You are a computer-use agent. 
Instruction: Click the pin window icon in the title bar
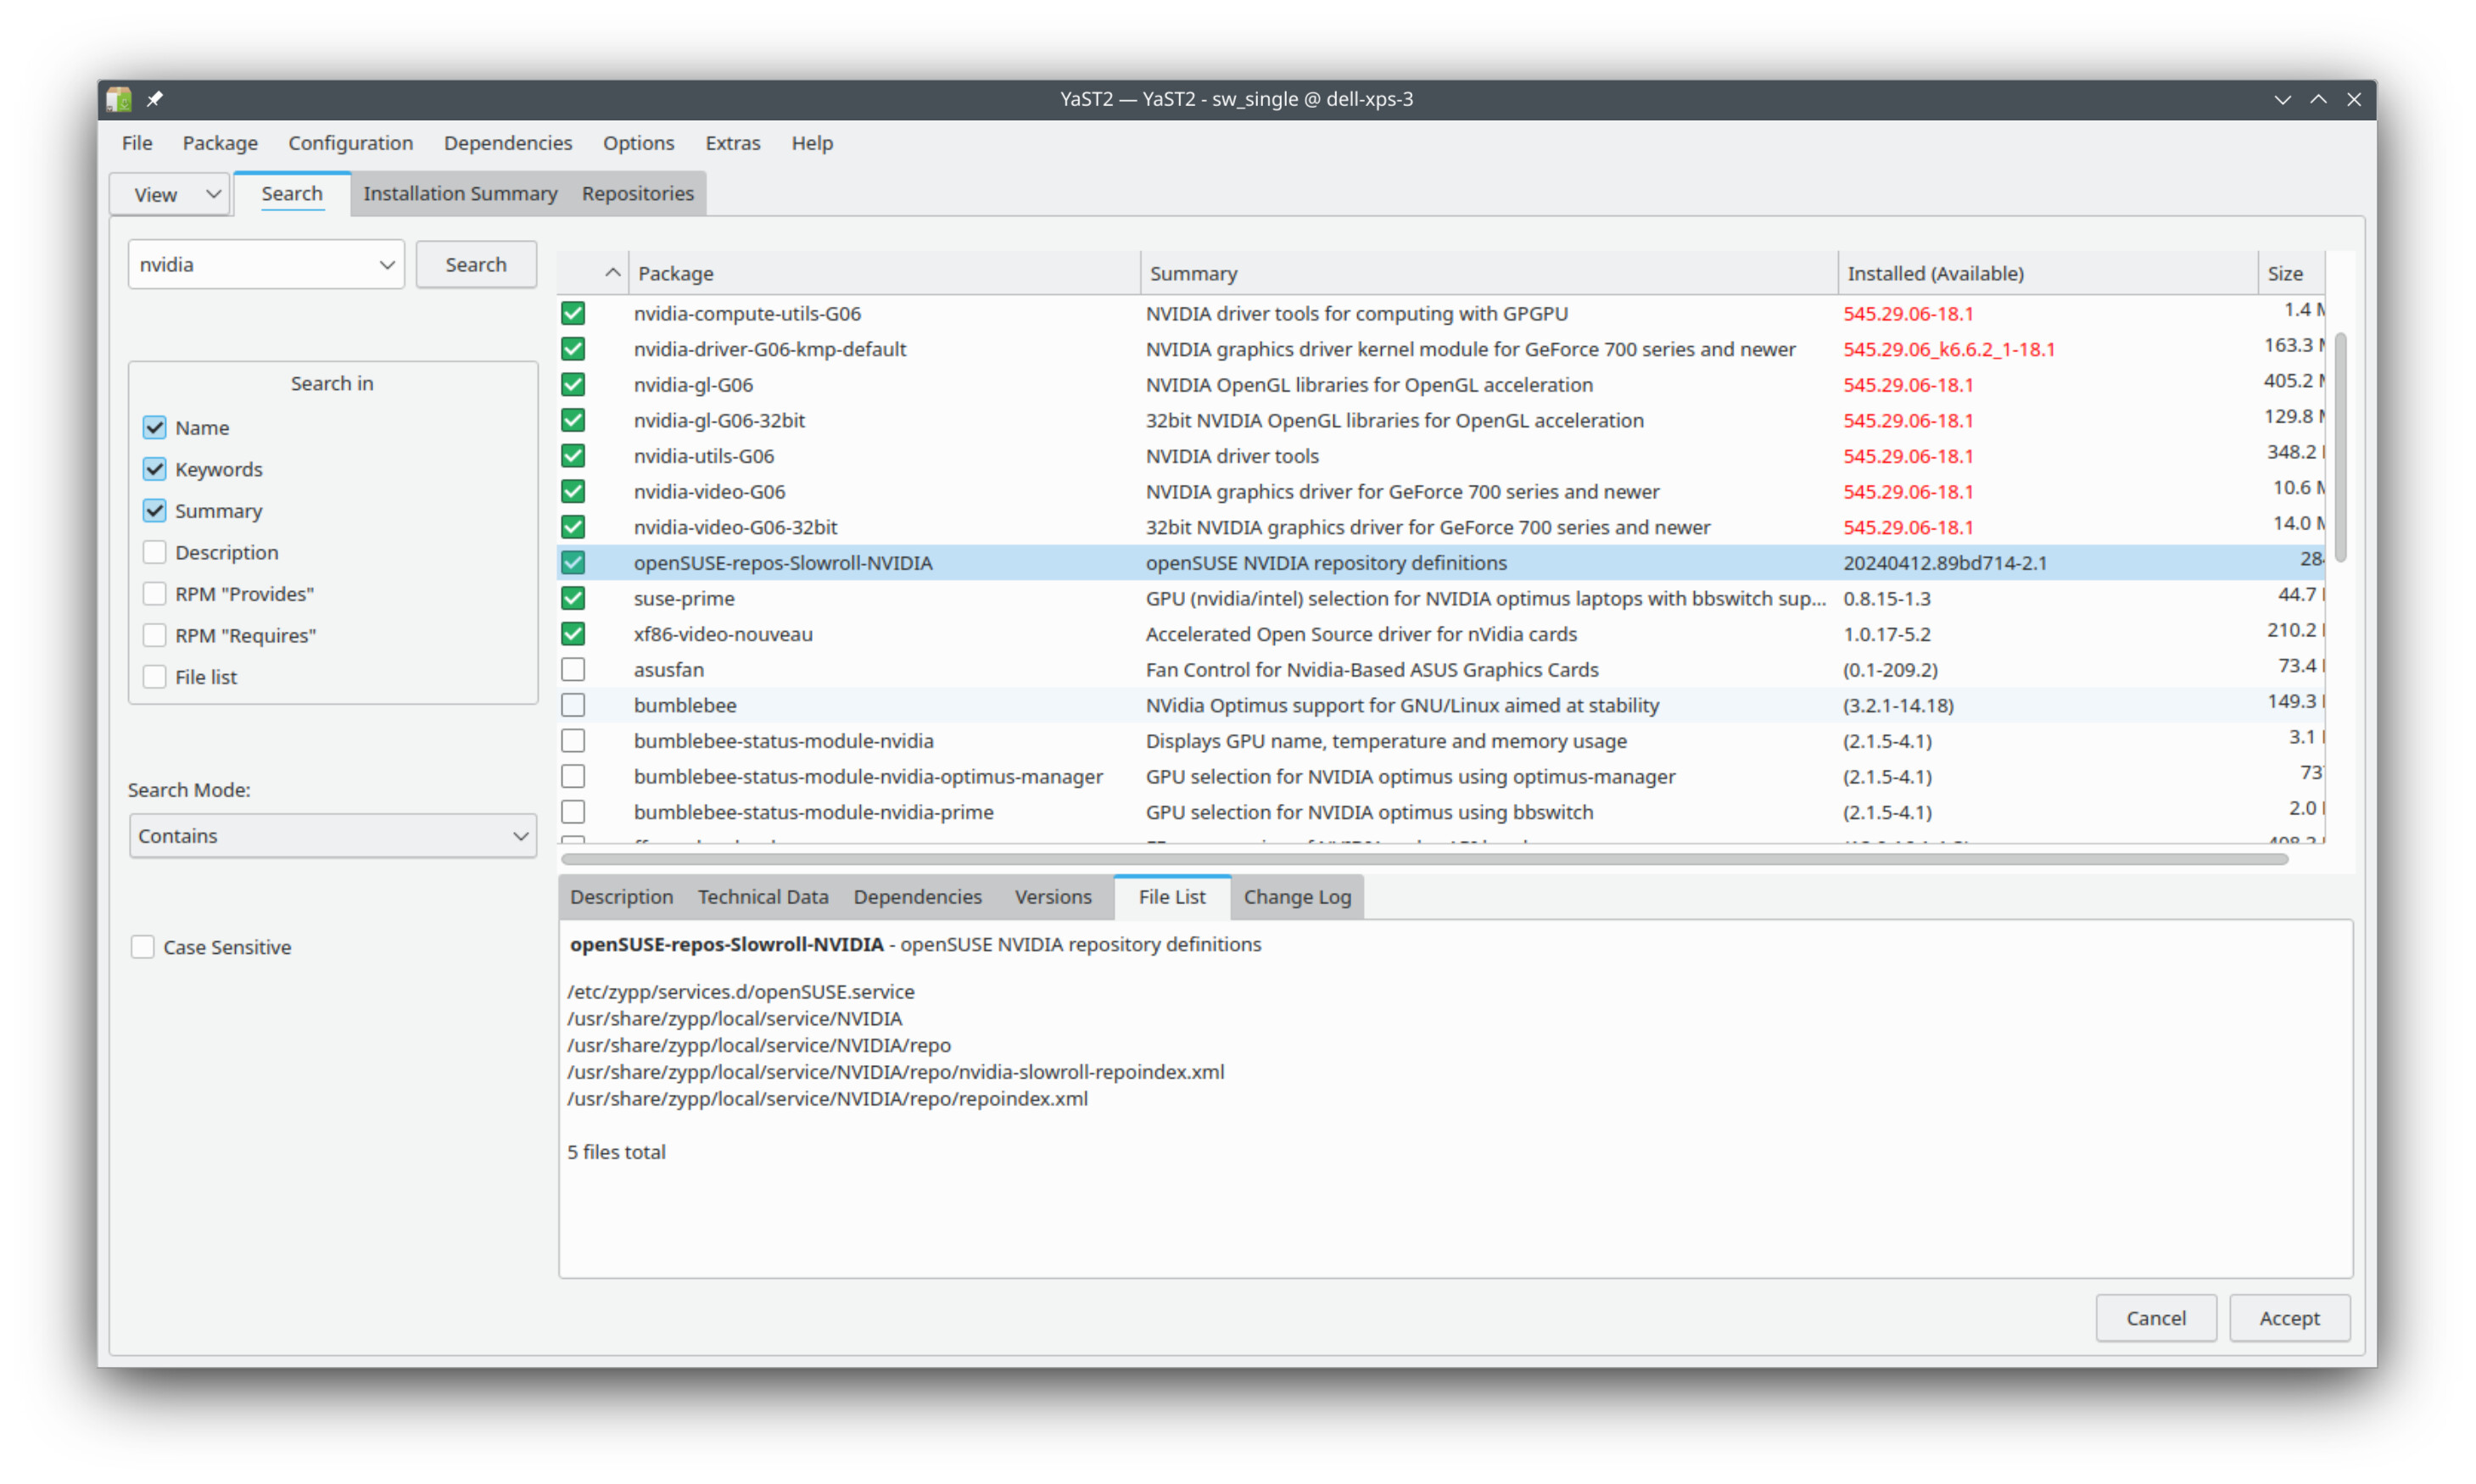[x=155, y=99]
